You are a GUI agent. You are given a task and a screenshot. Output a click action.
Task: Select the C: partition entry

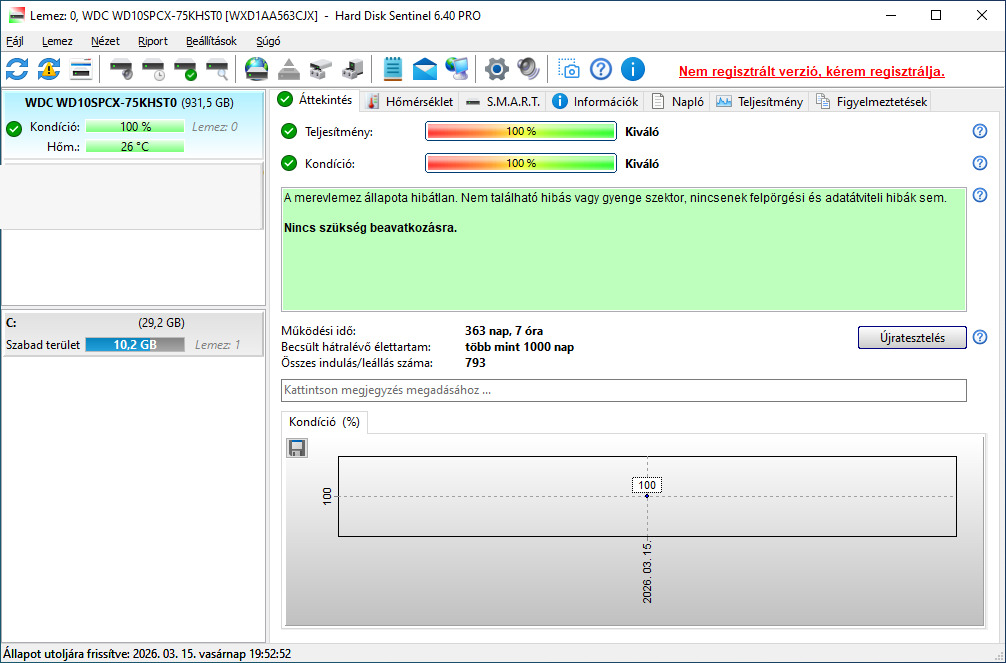[133, 334]
